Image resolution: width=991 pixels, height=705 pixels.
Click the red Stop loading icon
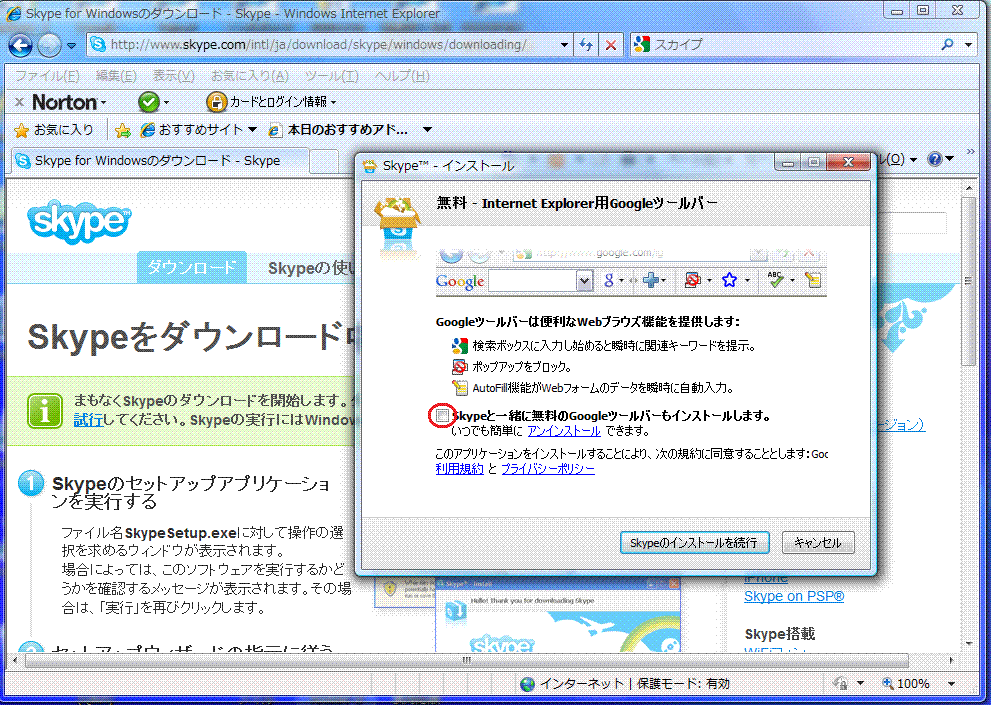tap(611, 45)
